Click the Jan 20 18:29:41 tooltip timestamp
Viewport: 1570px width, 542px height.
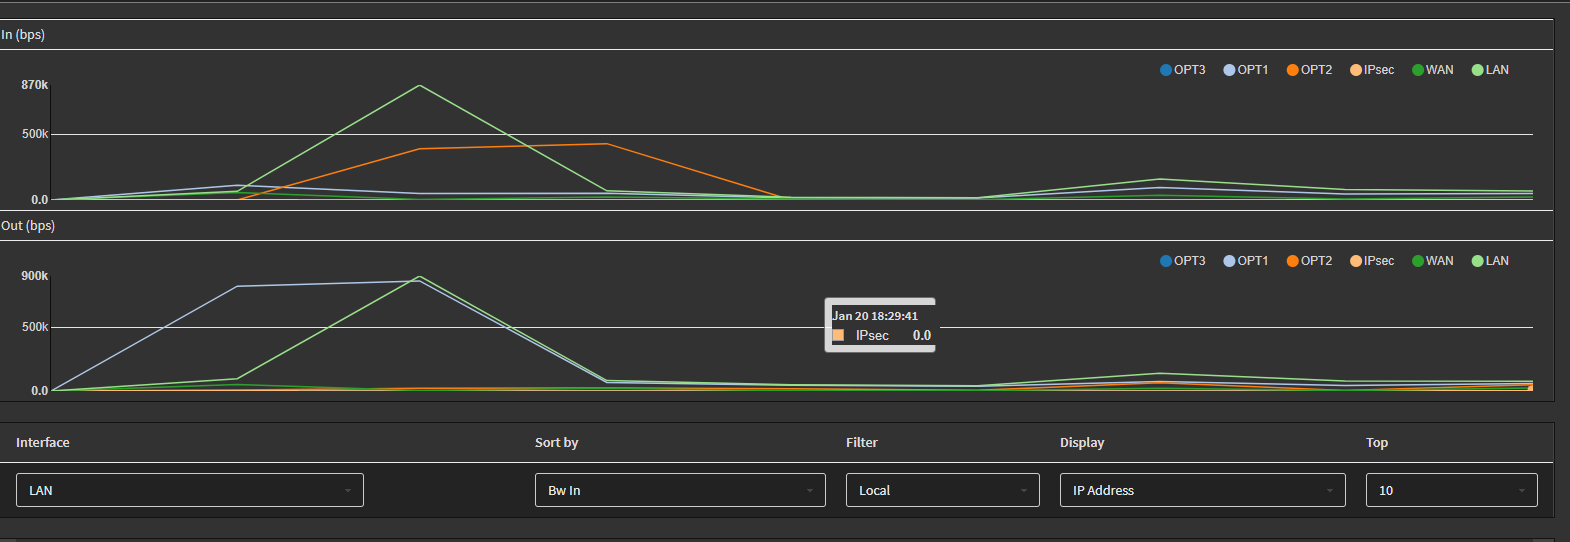click(875, 316)
